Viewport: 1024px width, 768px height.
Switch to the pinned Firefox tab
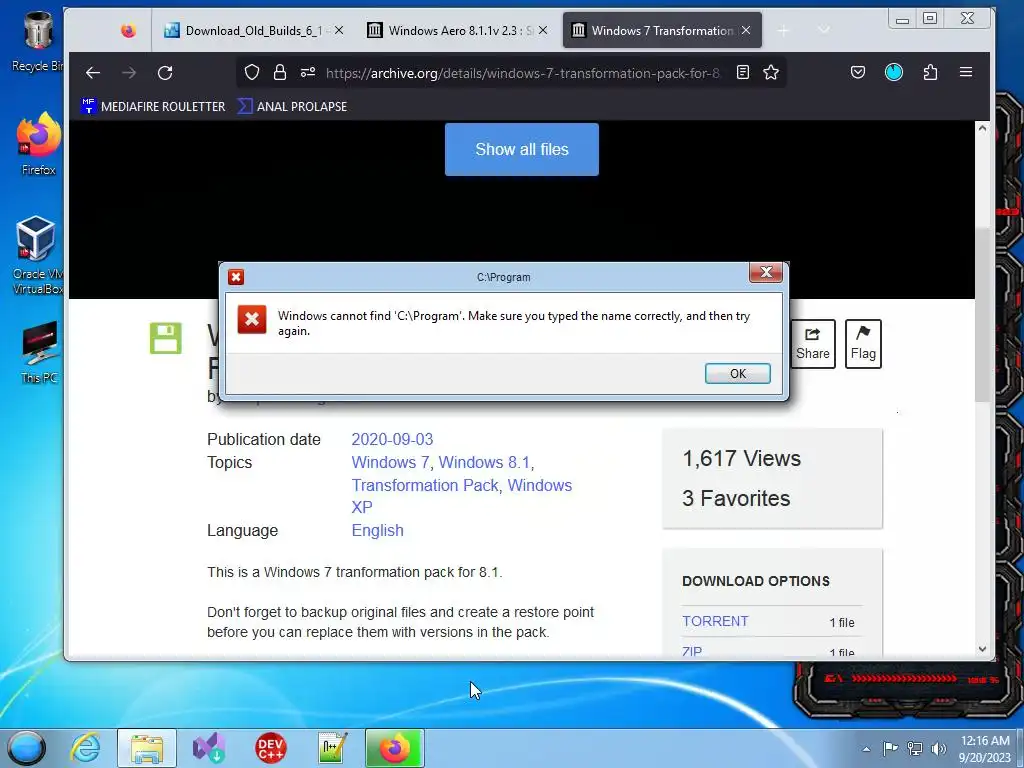pos(128,31)
